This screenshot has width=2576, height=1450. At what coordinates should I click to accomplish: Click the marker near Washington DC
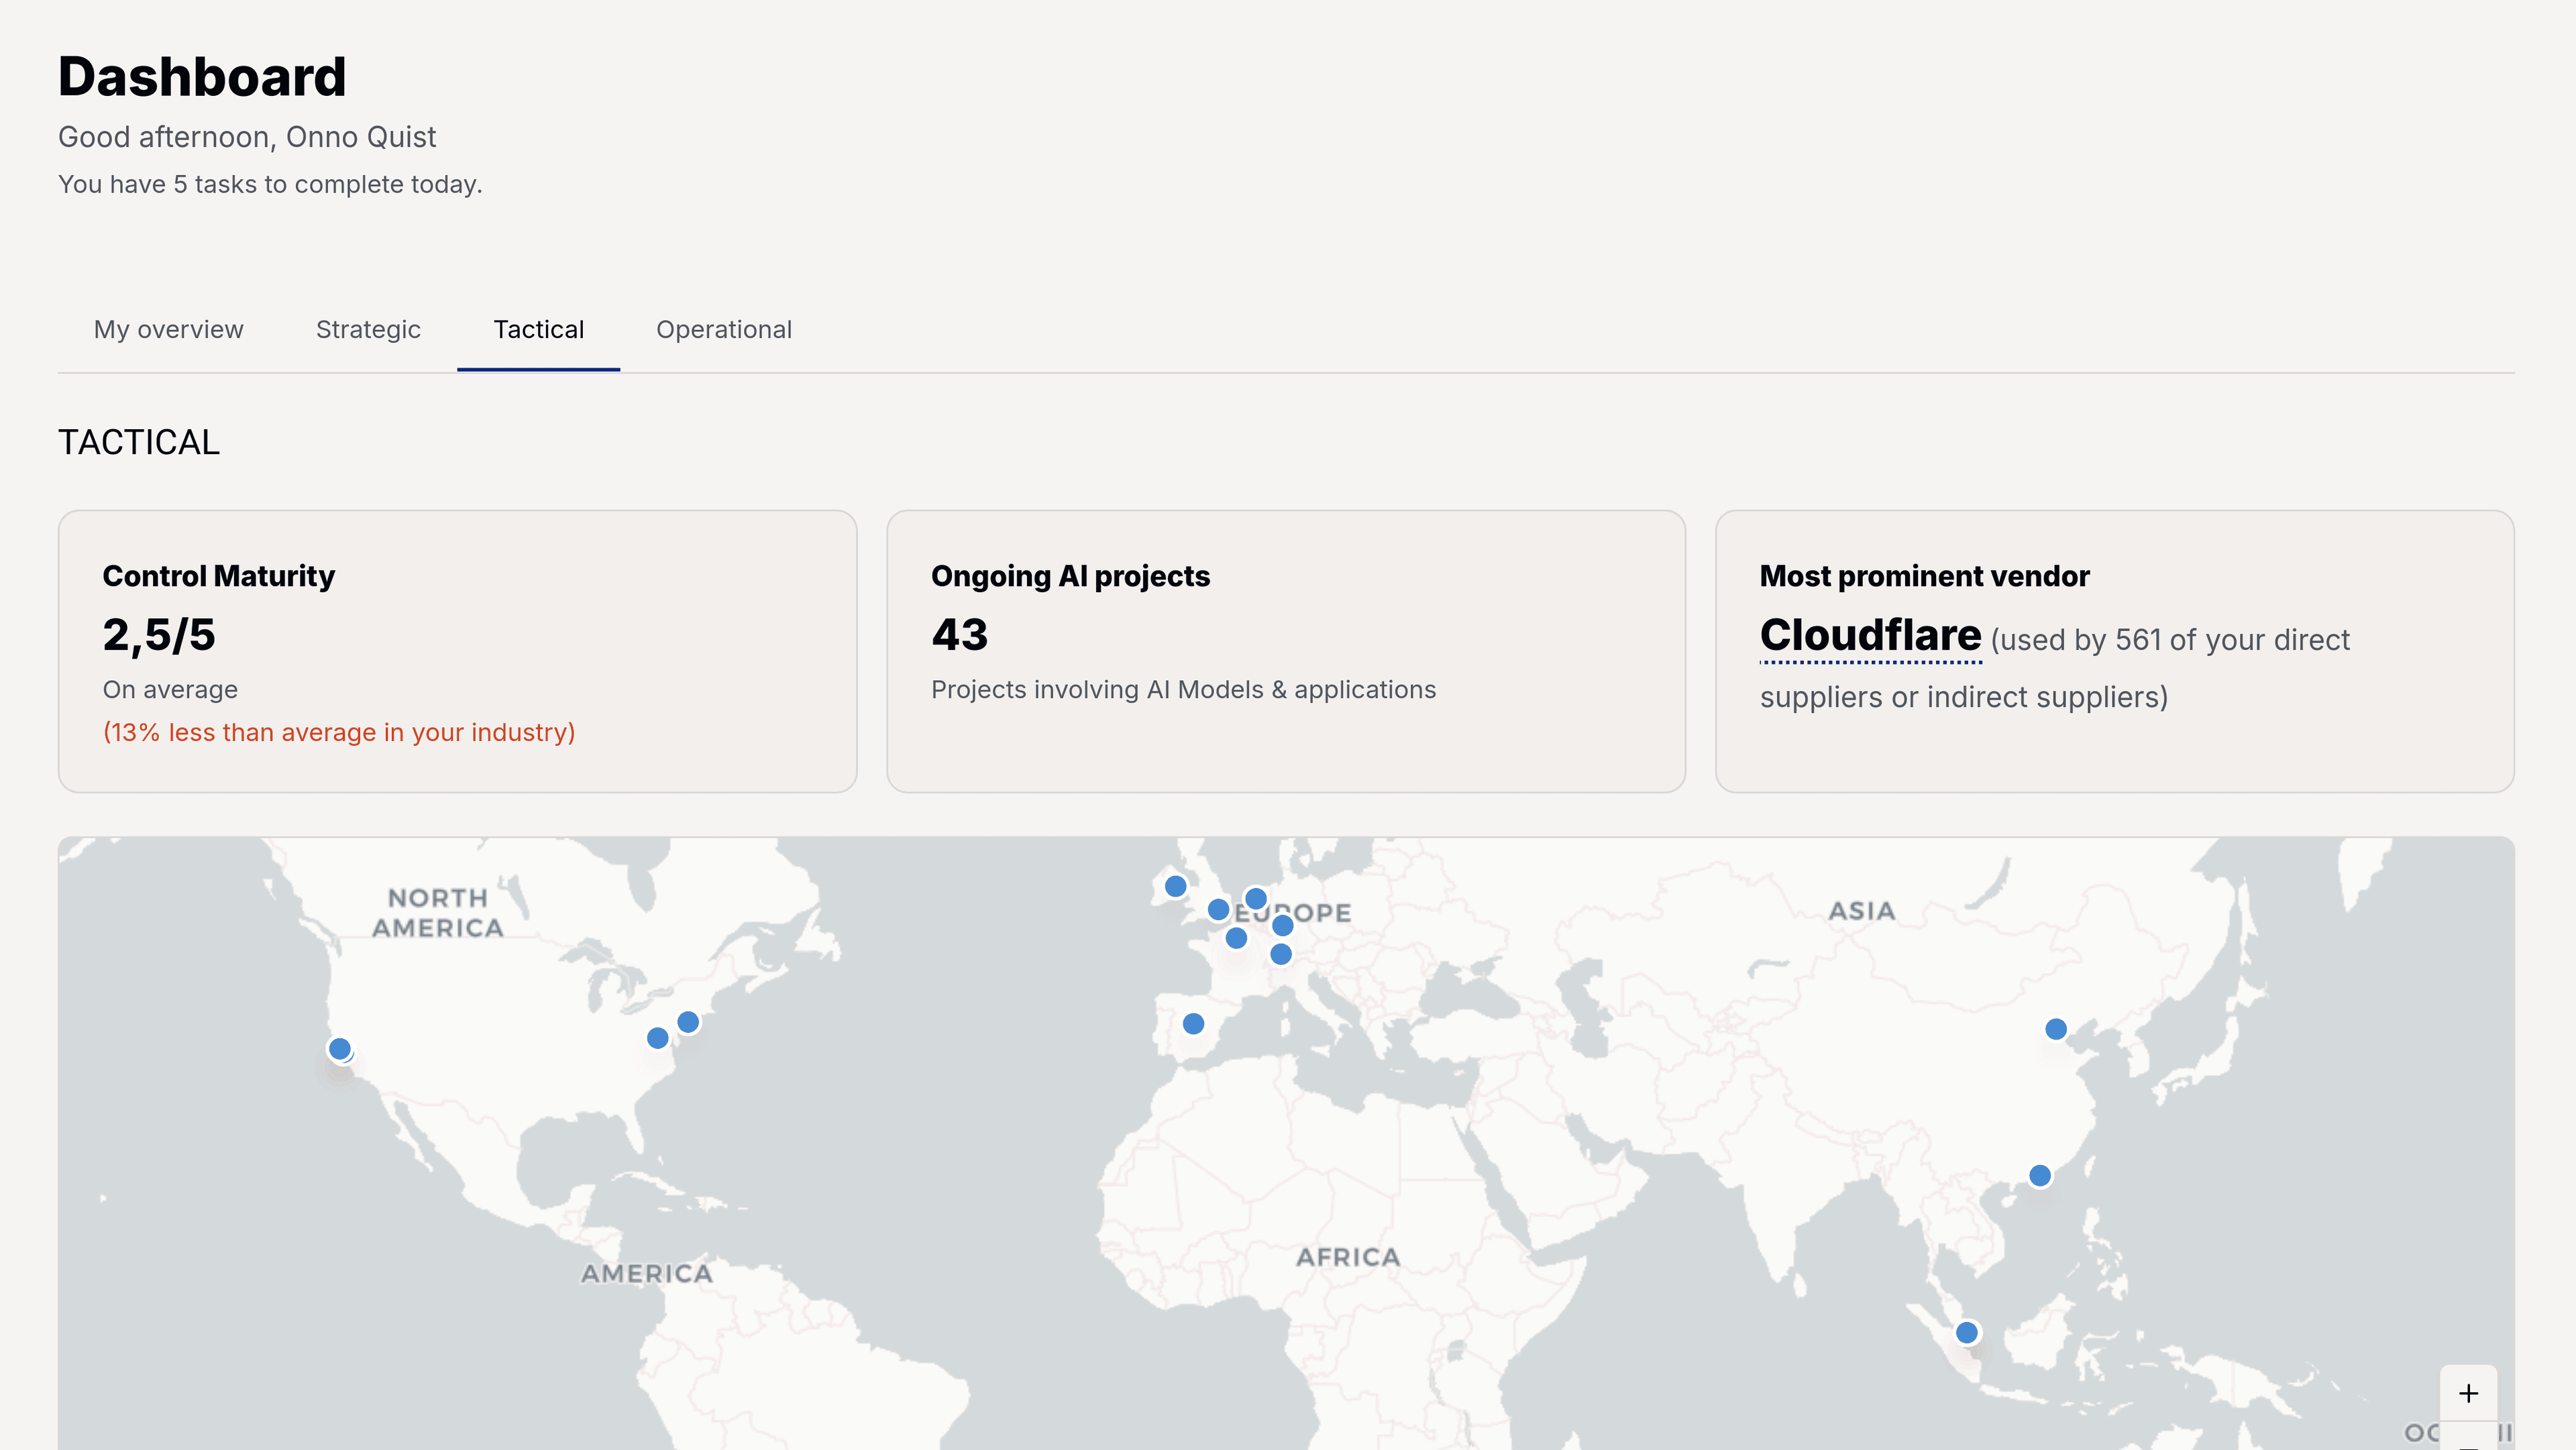pyautogui.click(x=657, y=1038)
